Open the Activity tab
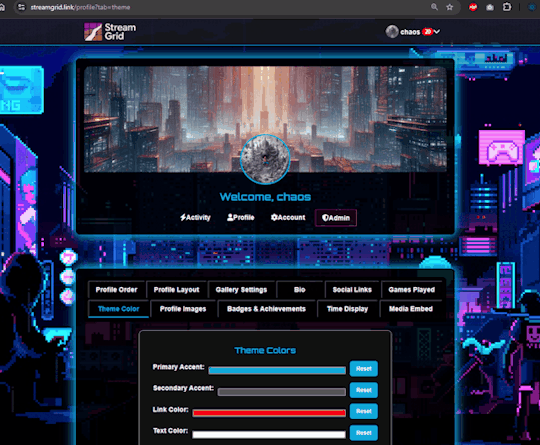The image size is (540, 445). (x=195, y=218)
